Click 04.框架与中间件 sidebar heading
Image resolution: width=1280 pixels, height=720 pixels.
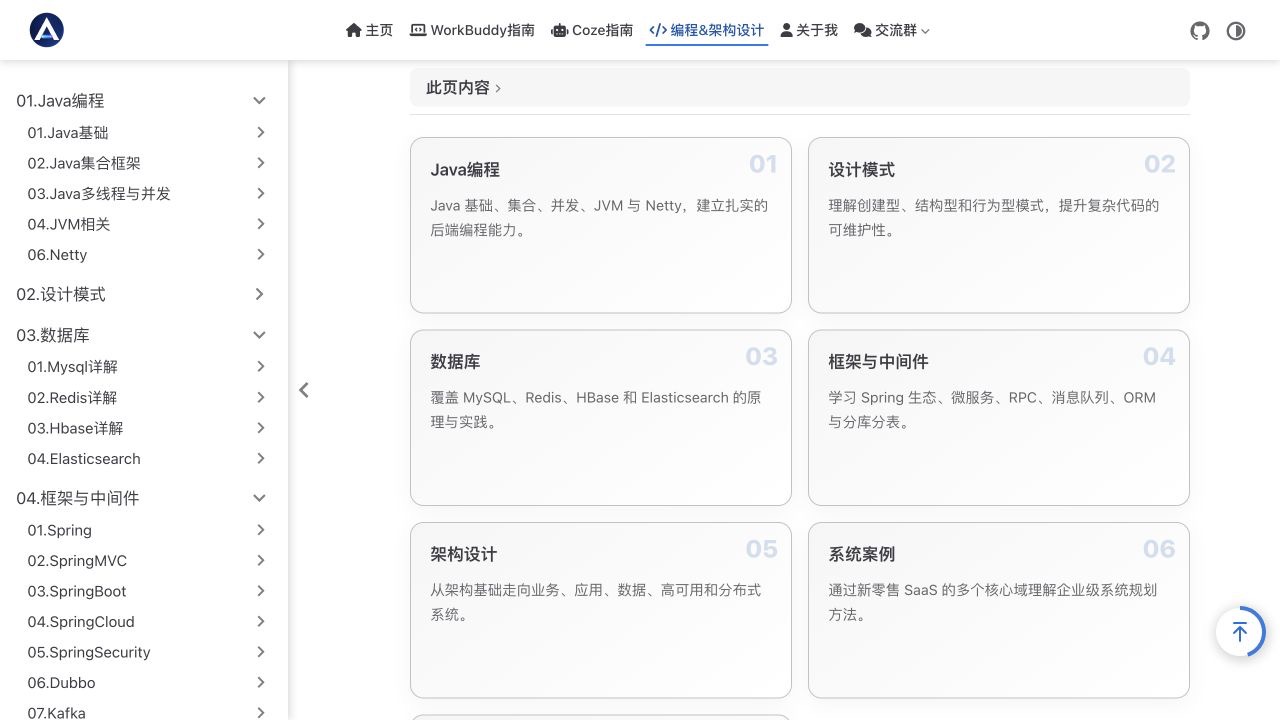click(78, 498)
